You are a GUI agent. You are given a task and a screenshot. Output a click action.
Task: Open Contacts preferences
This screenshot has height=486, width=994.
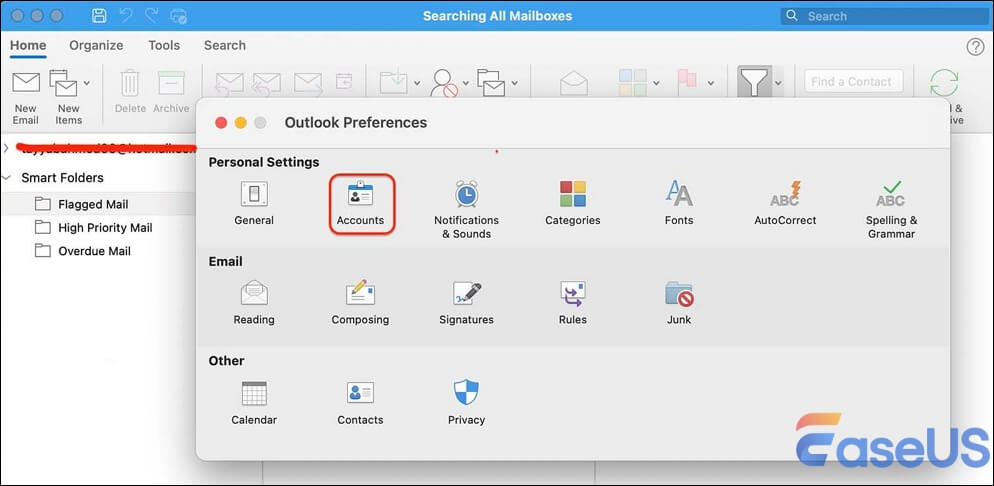point(361,402)
